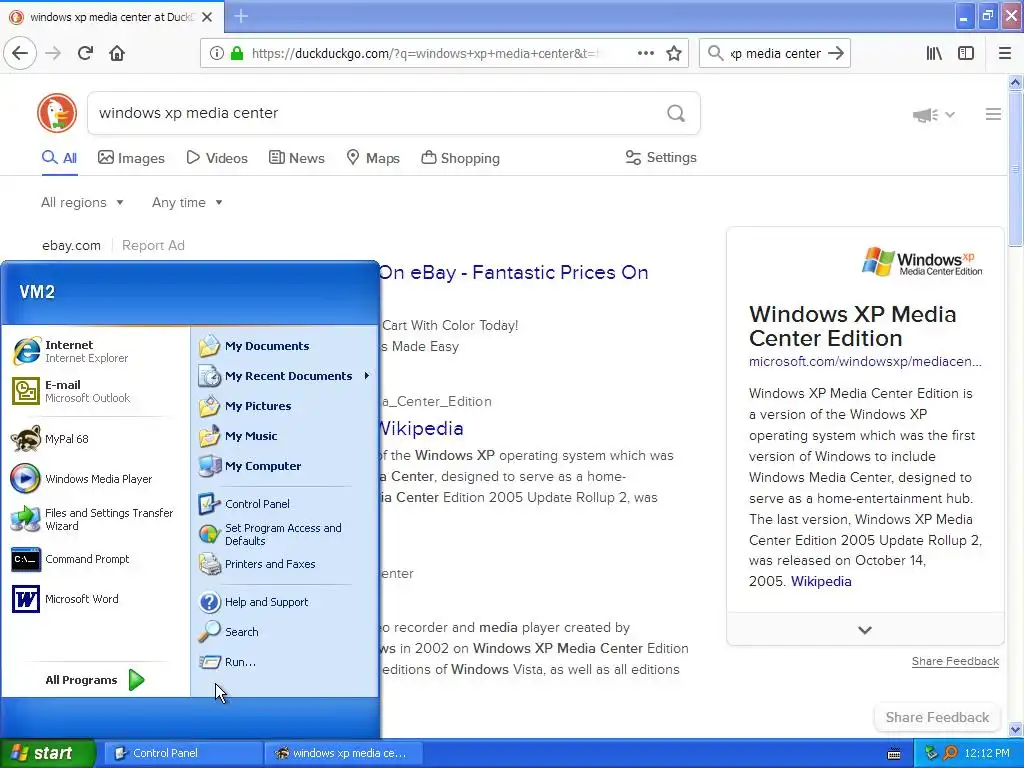Open Files and Settings Transfer Wizard
The width and height of the screenshot is (1024, 768).
(x=95, y=519)
